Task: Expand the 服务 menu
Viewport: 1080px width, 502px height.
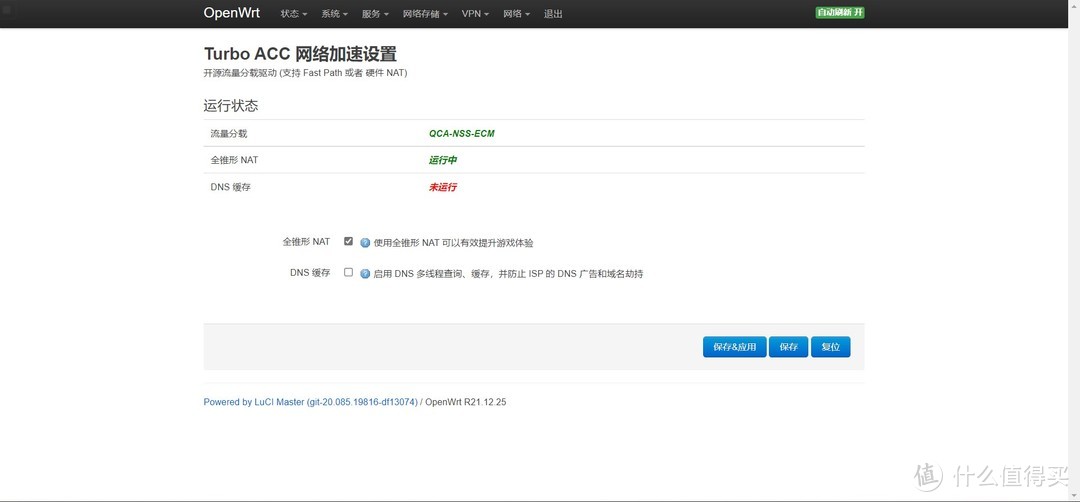Action: [x=375, y=14]
